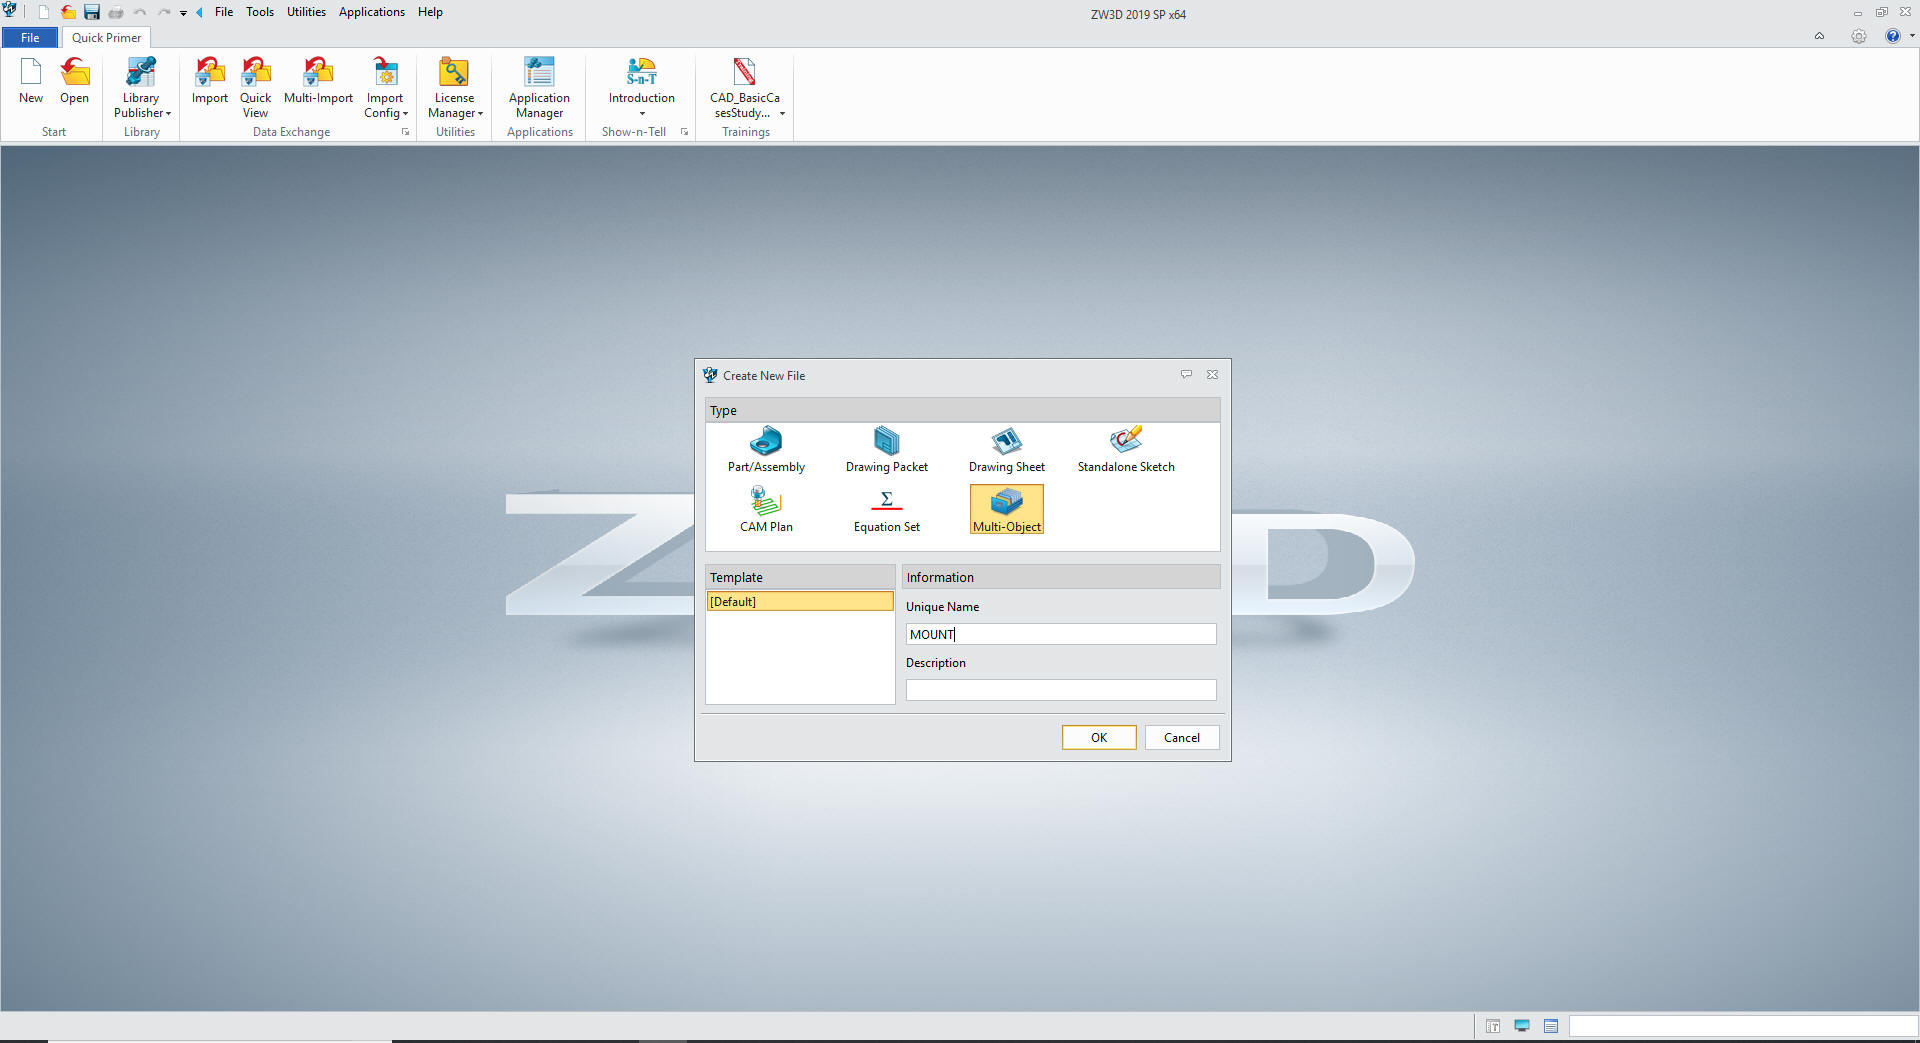This screenshot has width=1920, height=1043.
Task: Click the Description input field
Action: click(x=1061, y=690)
